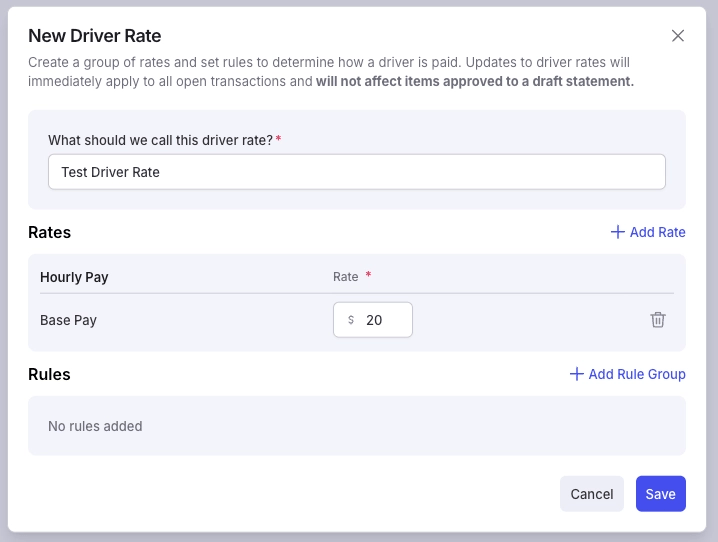
Task: Cancel creating the driver rate
Action: point(592,493)
